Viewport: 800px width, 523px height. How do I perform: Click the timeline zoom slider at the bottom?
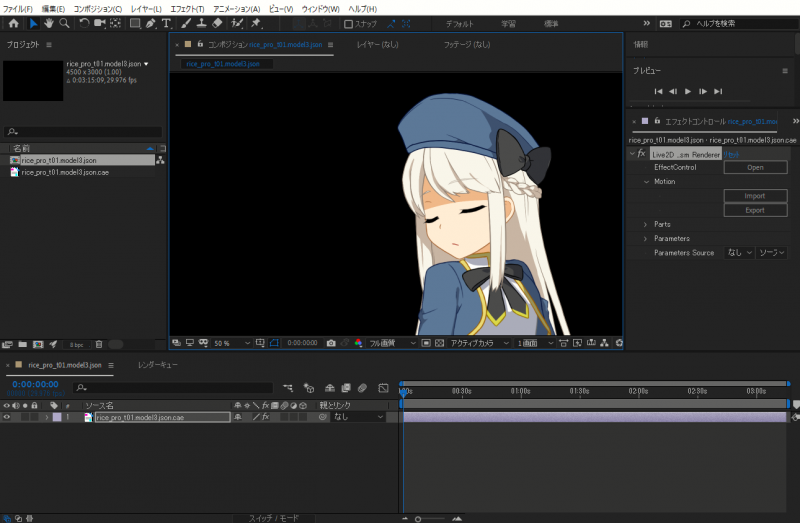point(430,519)
